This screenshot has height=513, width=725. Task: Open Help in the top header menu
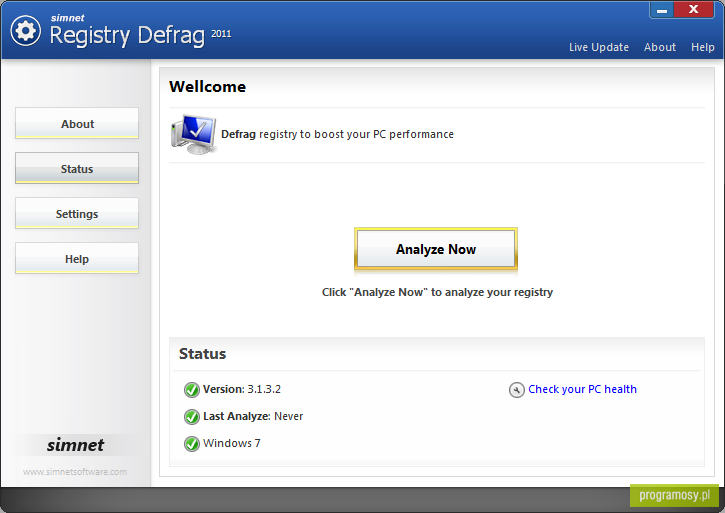(702, 47)
